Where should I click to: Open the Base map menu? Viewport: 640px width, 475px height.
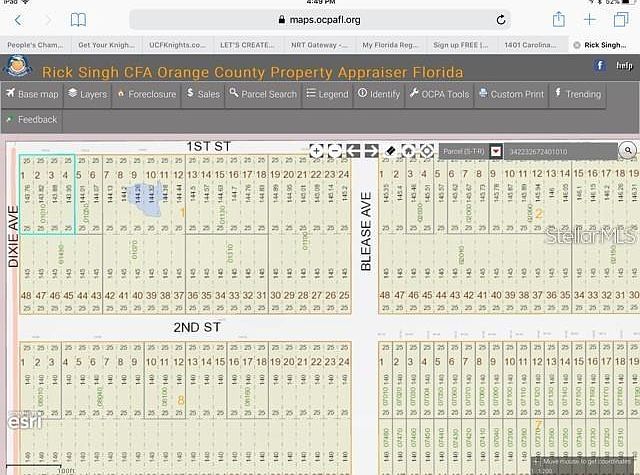32,94
